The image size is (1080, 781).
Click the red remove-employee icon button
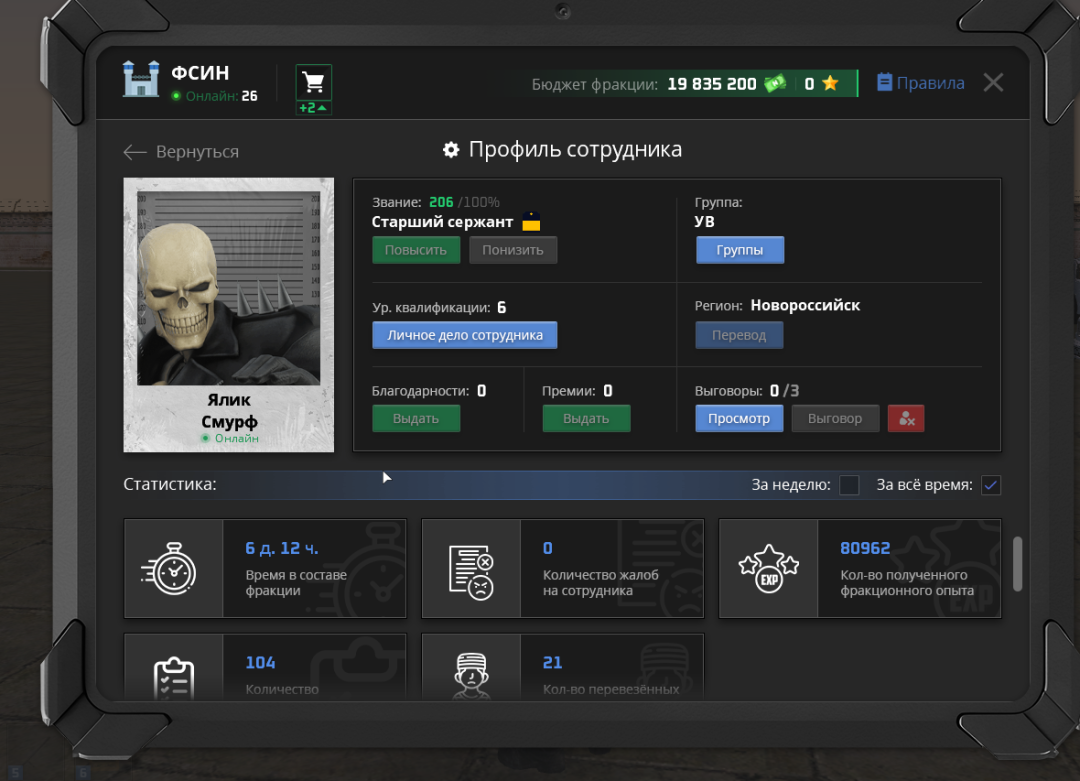point(906,419)
